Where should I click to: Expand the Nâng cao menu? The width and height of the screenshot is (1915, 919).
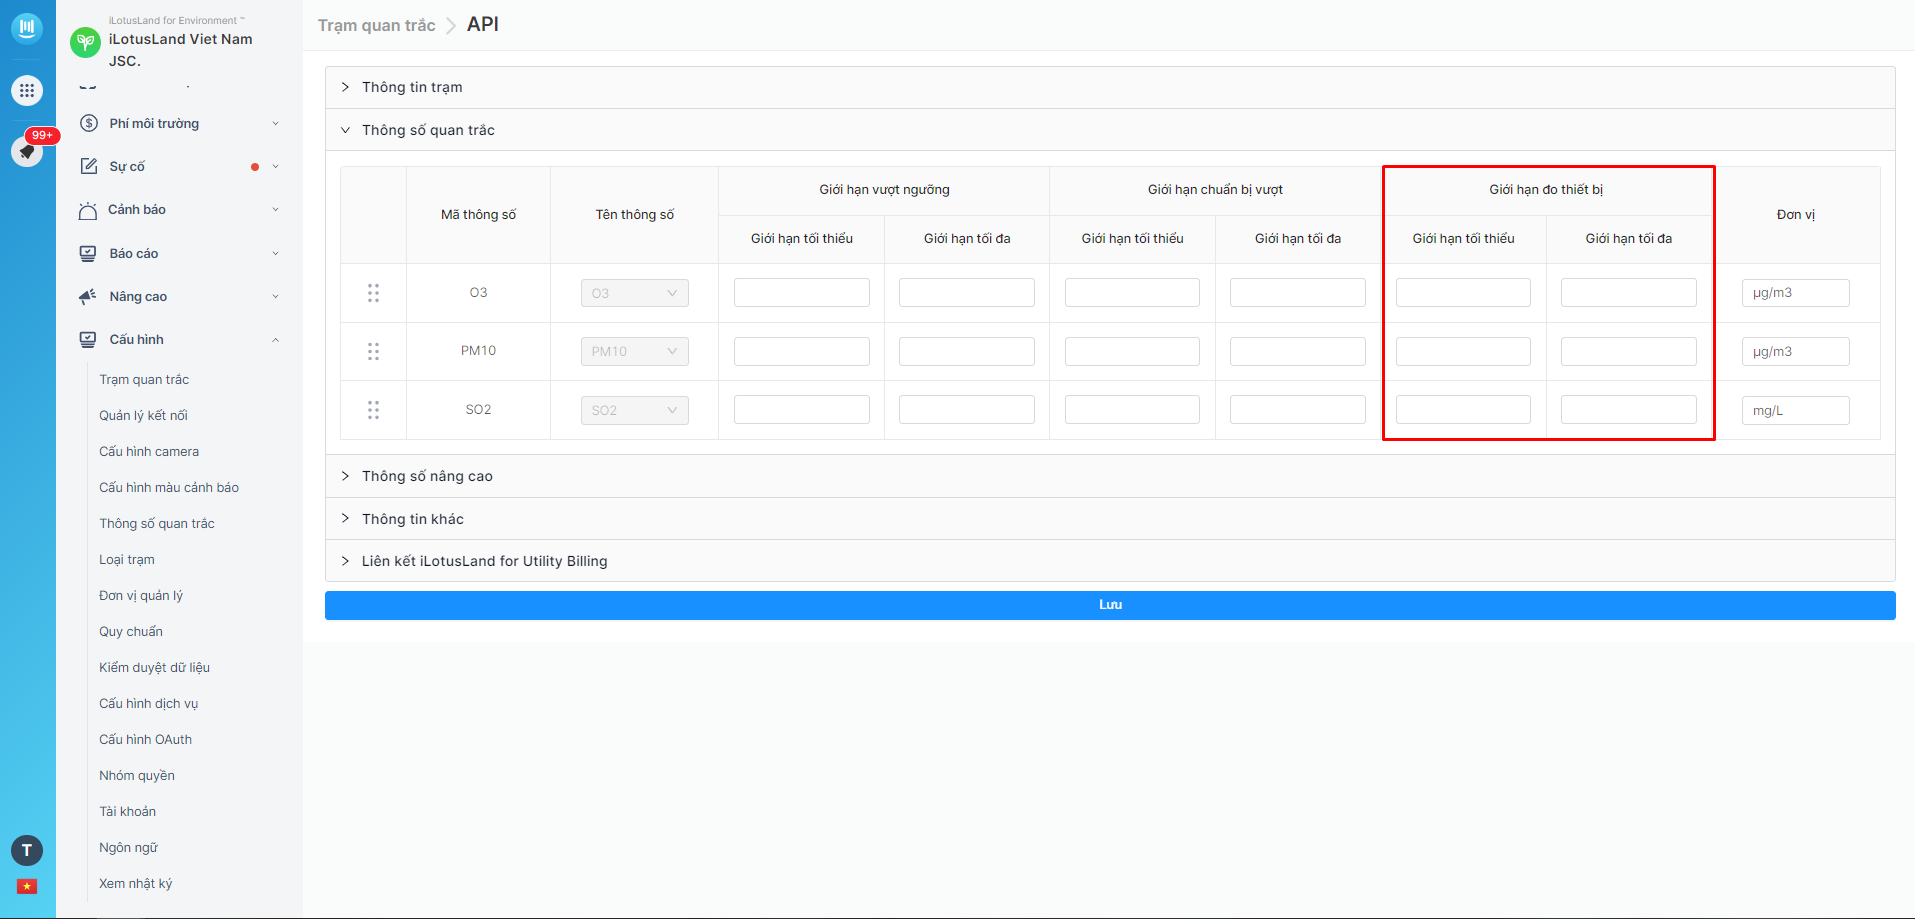click(x=276, y=297)
